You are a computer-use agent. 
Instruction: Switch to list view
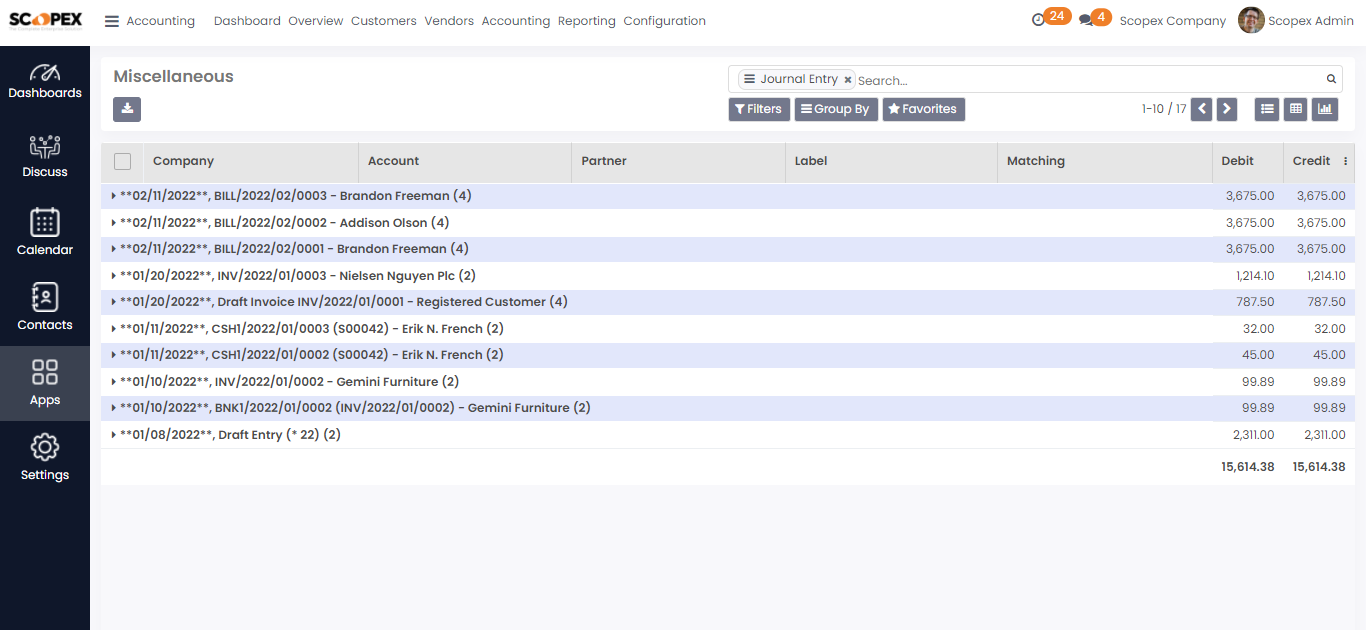coord(1268,109)
